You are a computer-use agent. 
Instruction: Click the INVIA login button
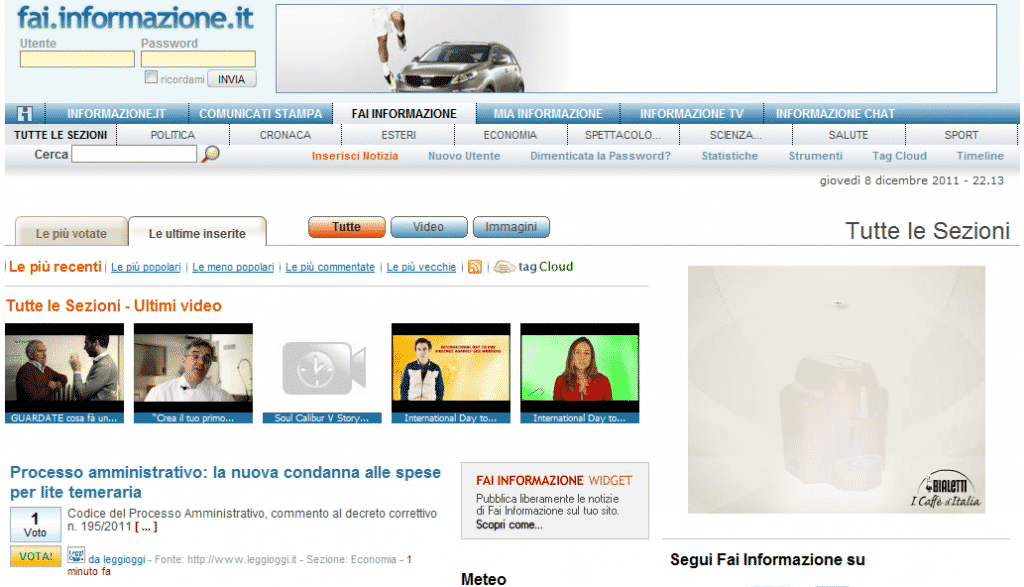coord(232,79)
